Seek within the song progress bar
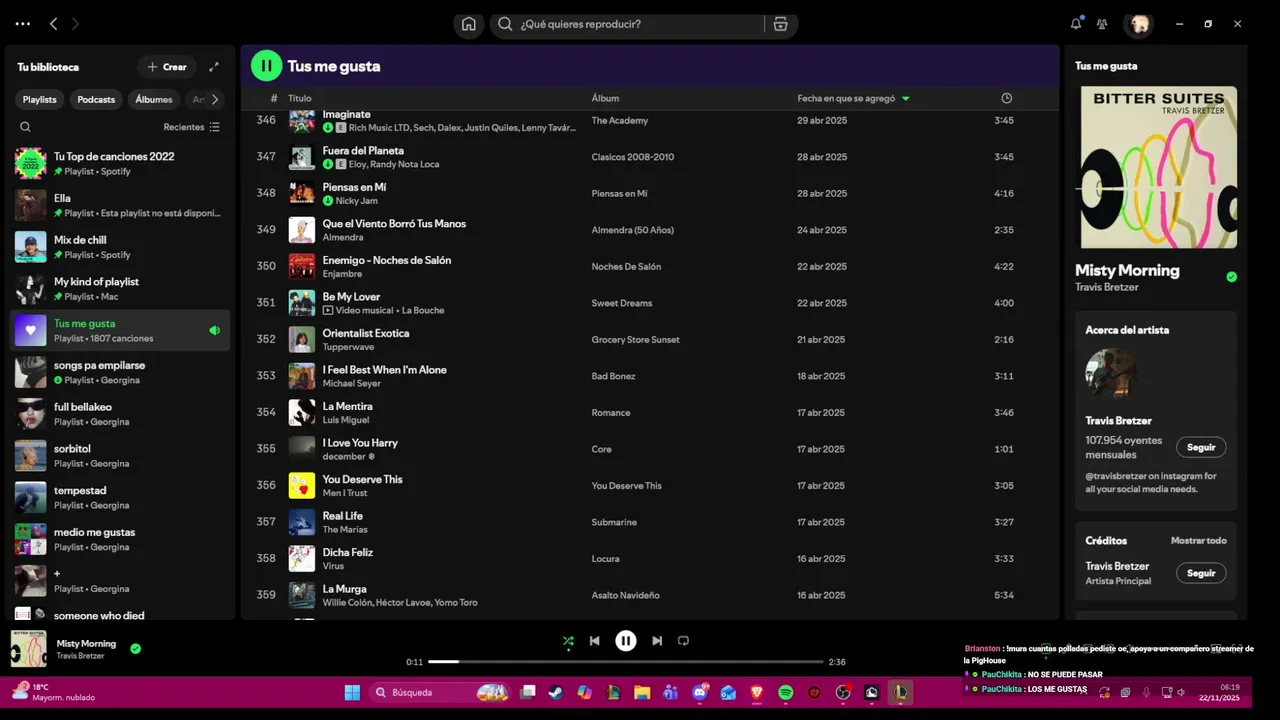The image size is (1280, 720). [x=626, y=662]
